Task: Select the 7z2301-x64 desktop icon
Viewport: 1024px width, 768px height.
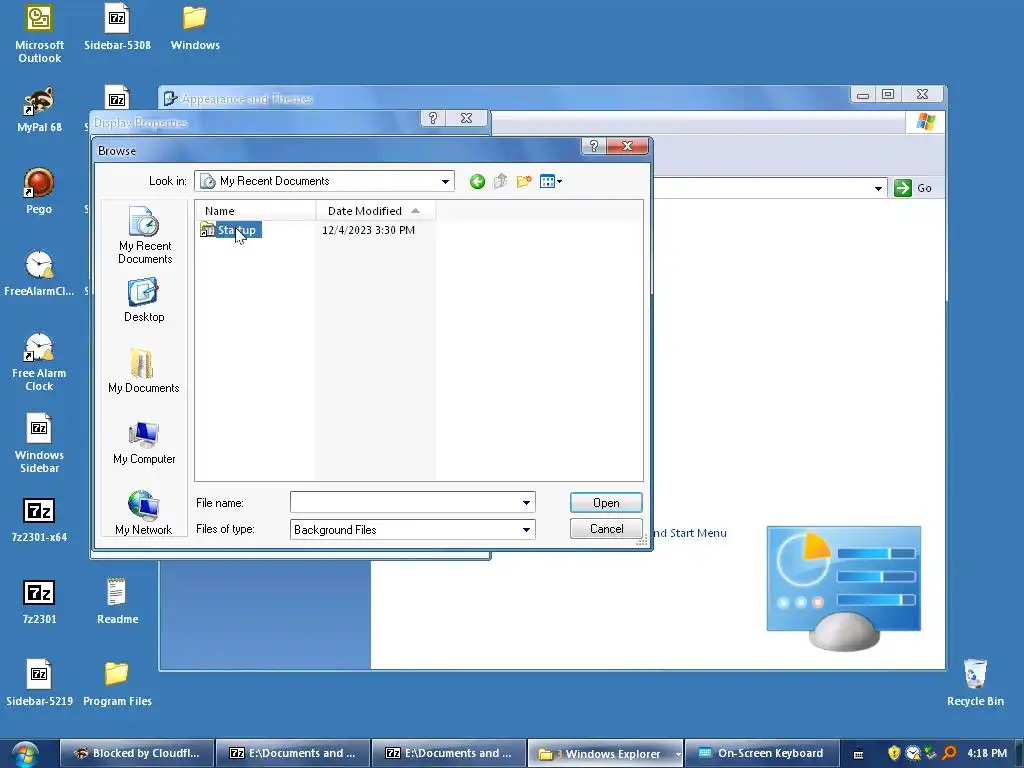Action: tap(39, 520)
